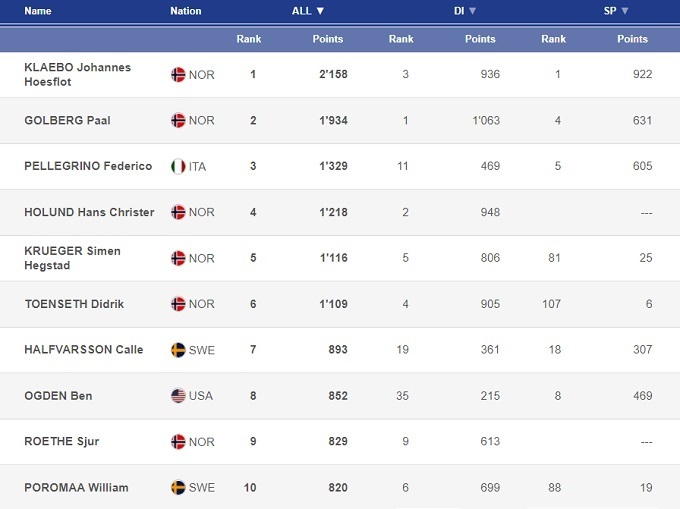Click Golberg Paal's 1'934 total points
Viewport: 680px width, 509px height.
click(x=331, y=120)
